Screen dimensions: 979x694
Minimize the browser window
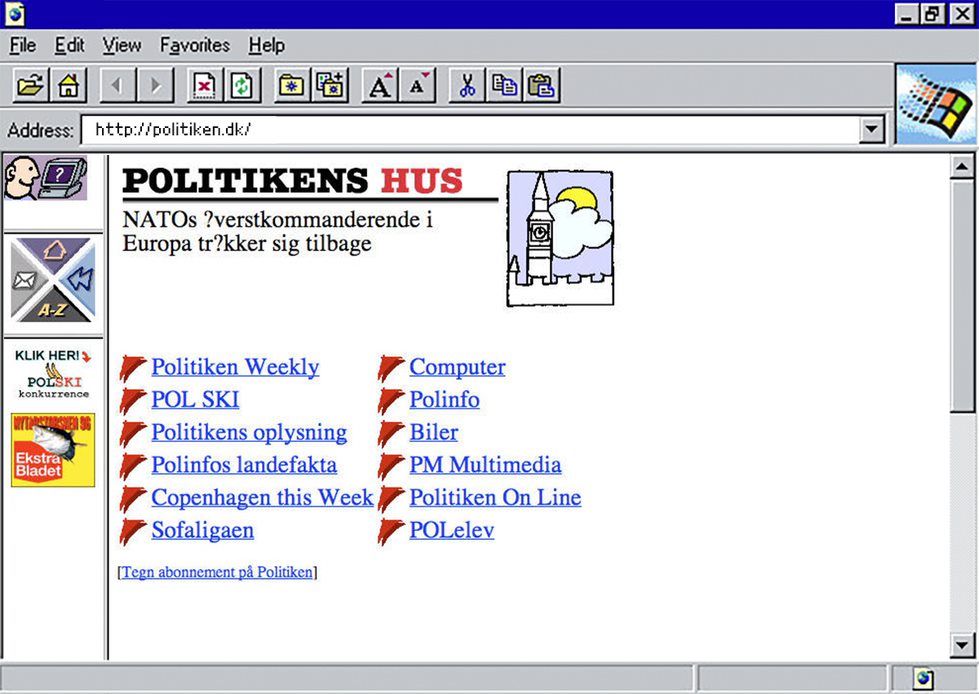[906, 14]
